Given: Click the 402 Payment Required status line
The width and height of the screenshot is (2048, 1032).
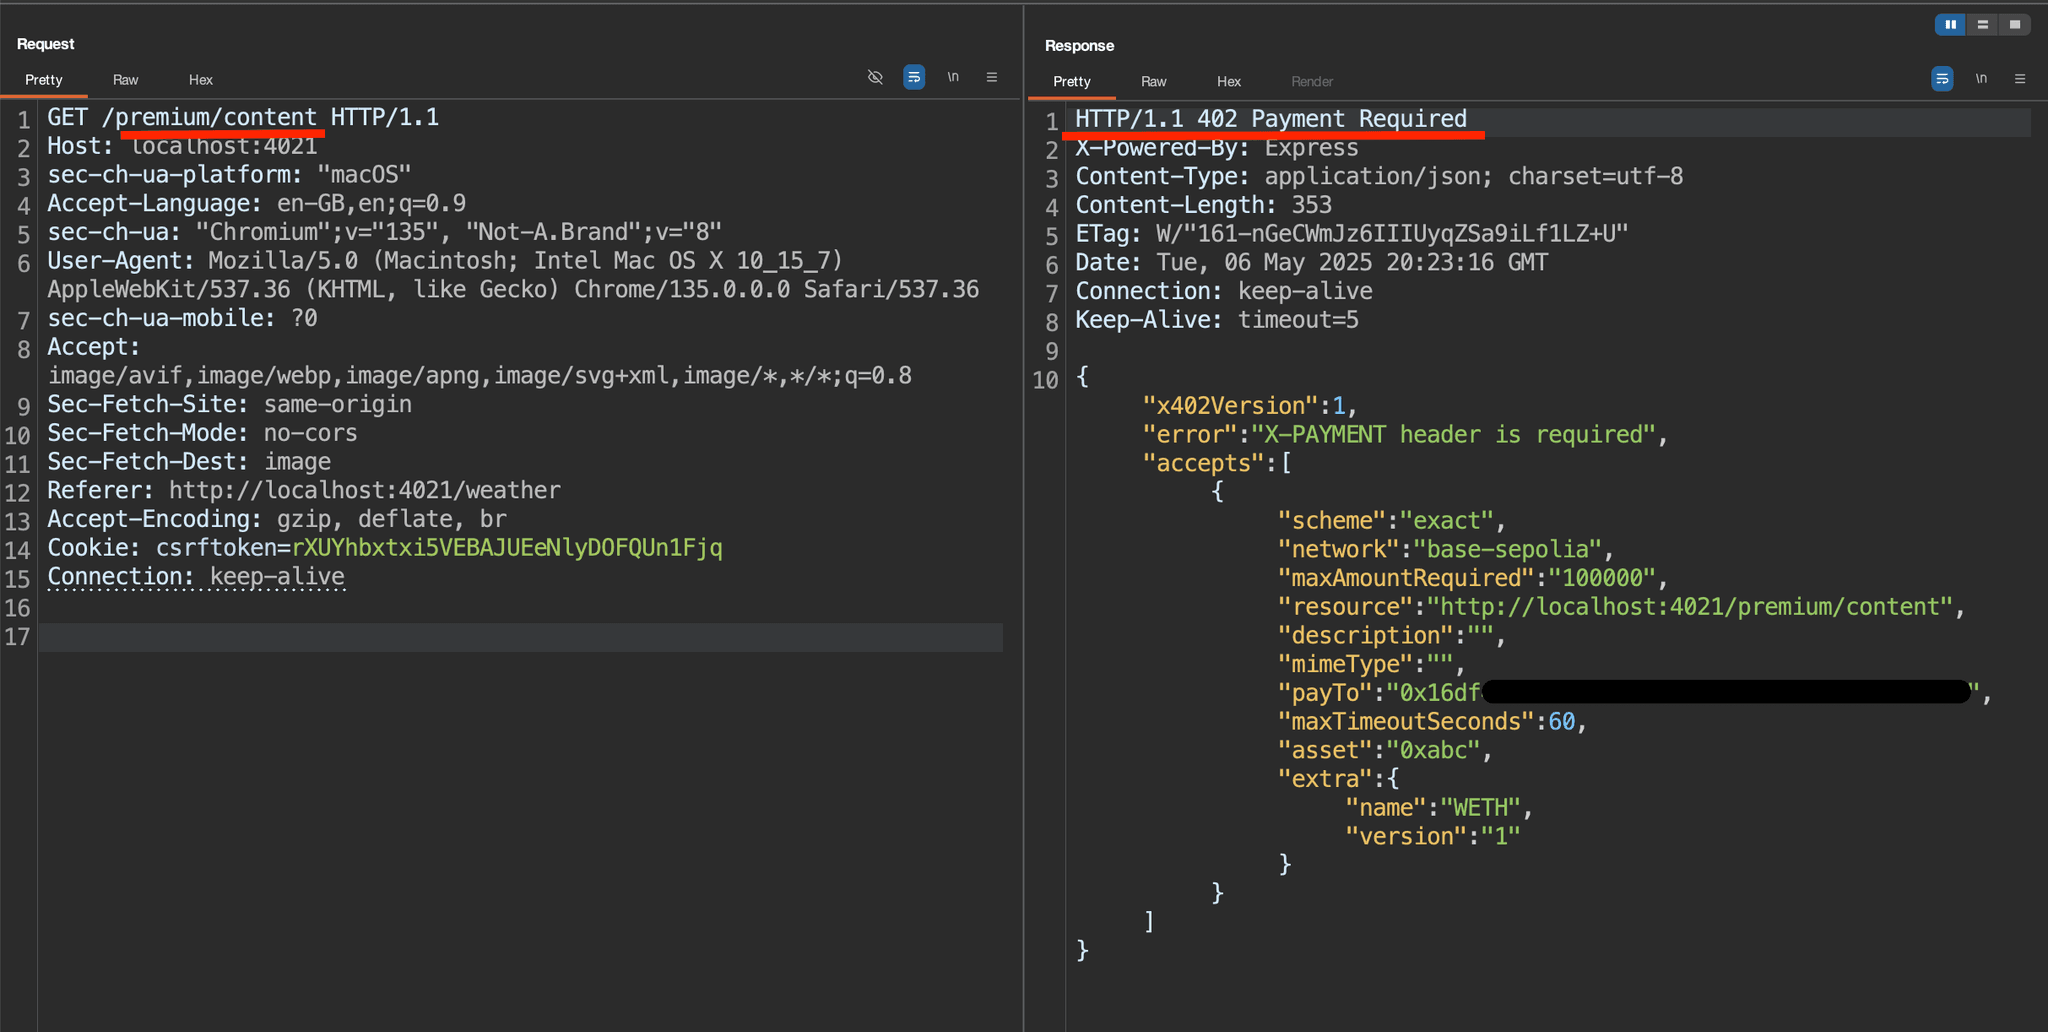Looking at the screenshot, I should click(x=1271, y=119).
